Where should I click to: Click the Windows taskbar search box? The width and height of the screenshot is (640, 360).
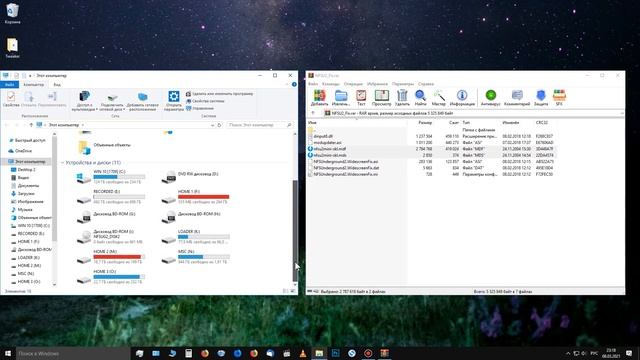73,353
